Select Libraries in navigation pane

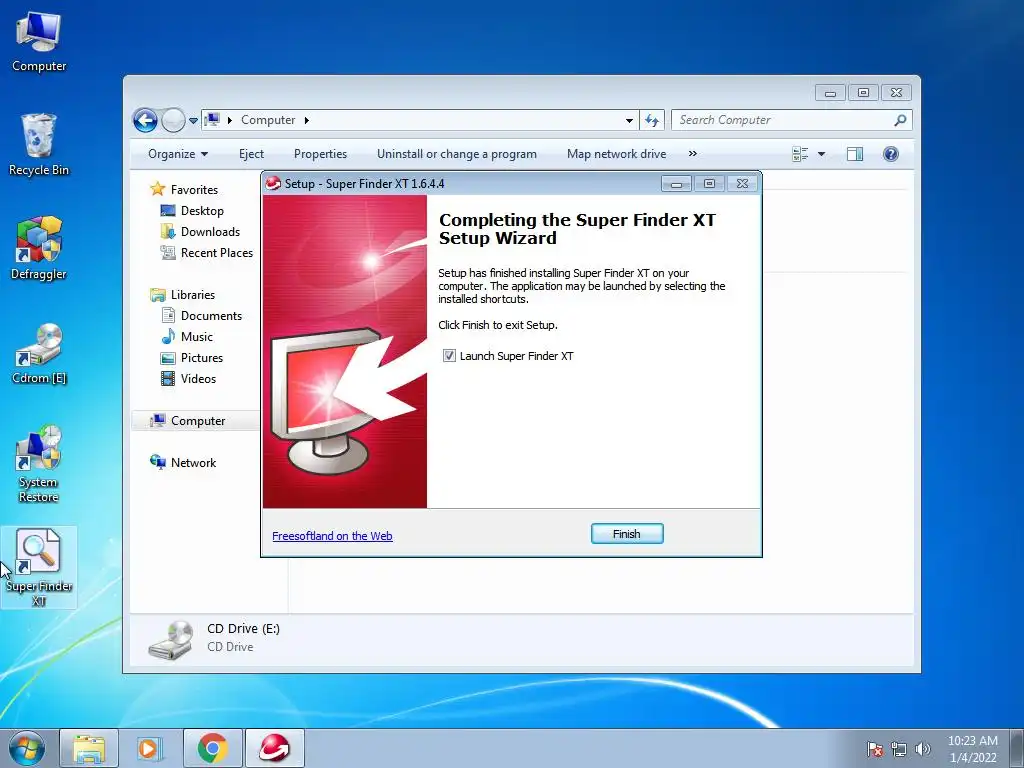click(182, 295)
